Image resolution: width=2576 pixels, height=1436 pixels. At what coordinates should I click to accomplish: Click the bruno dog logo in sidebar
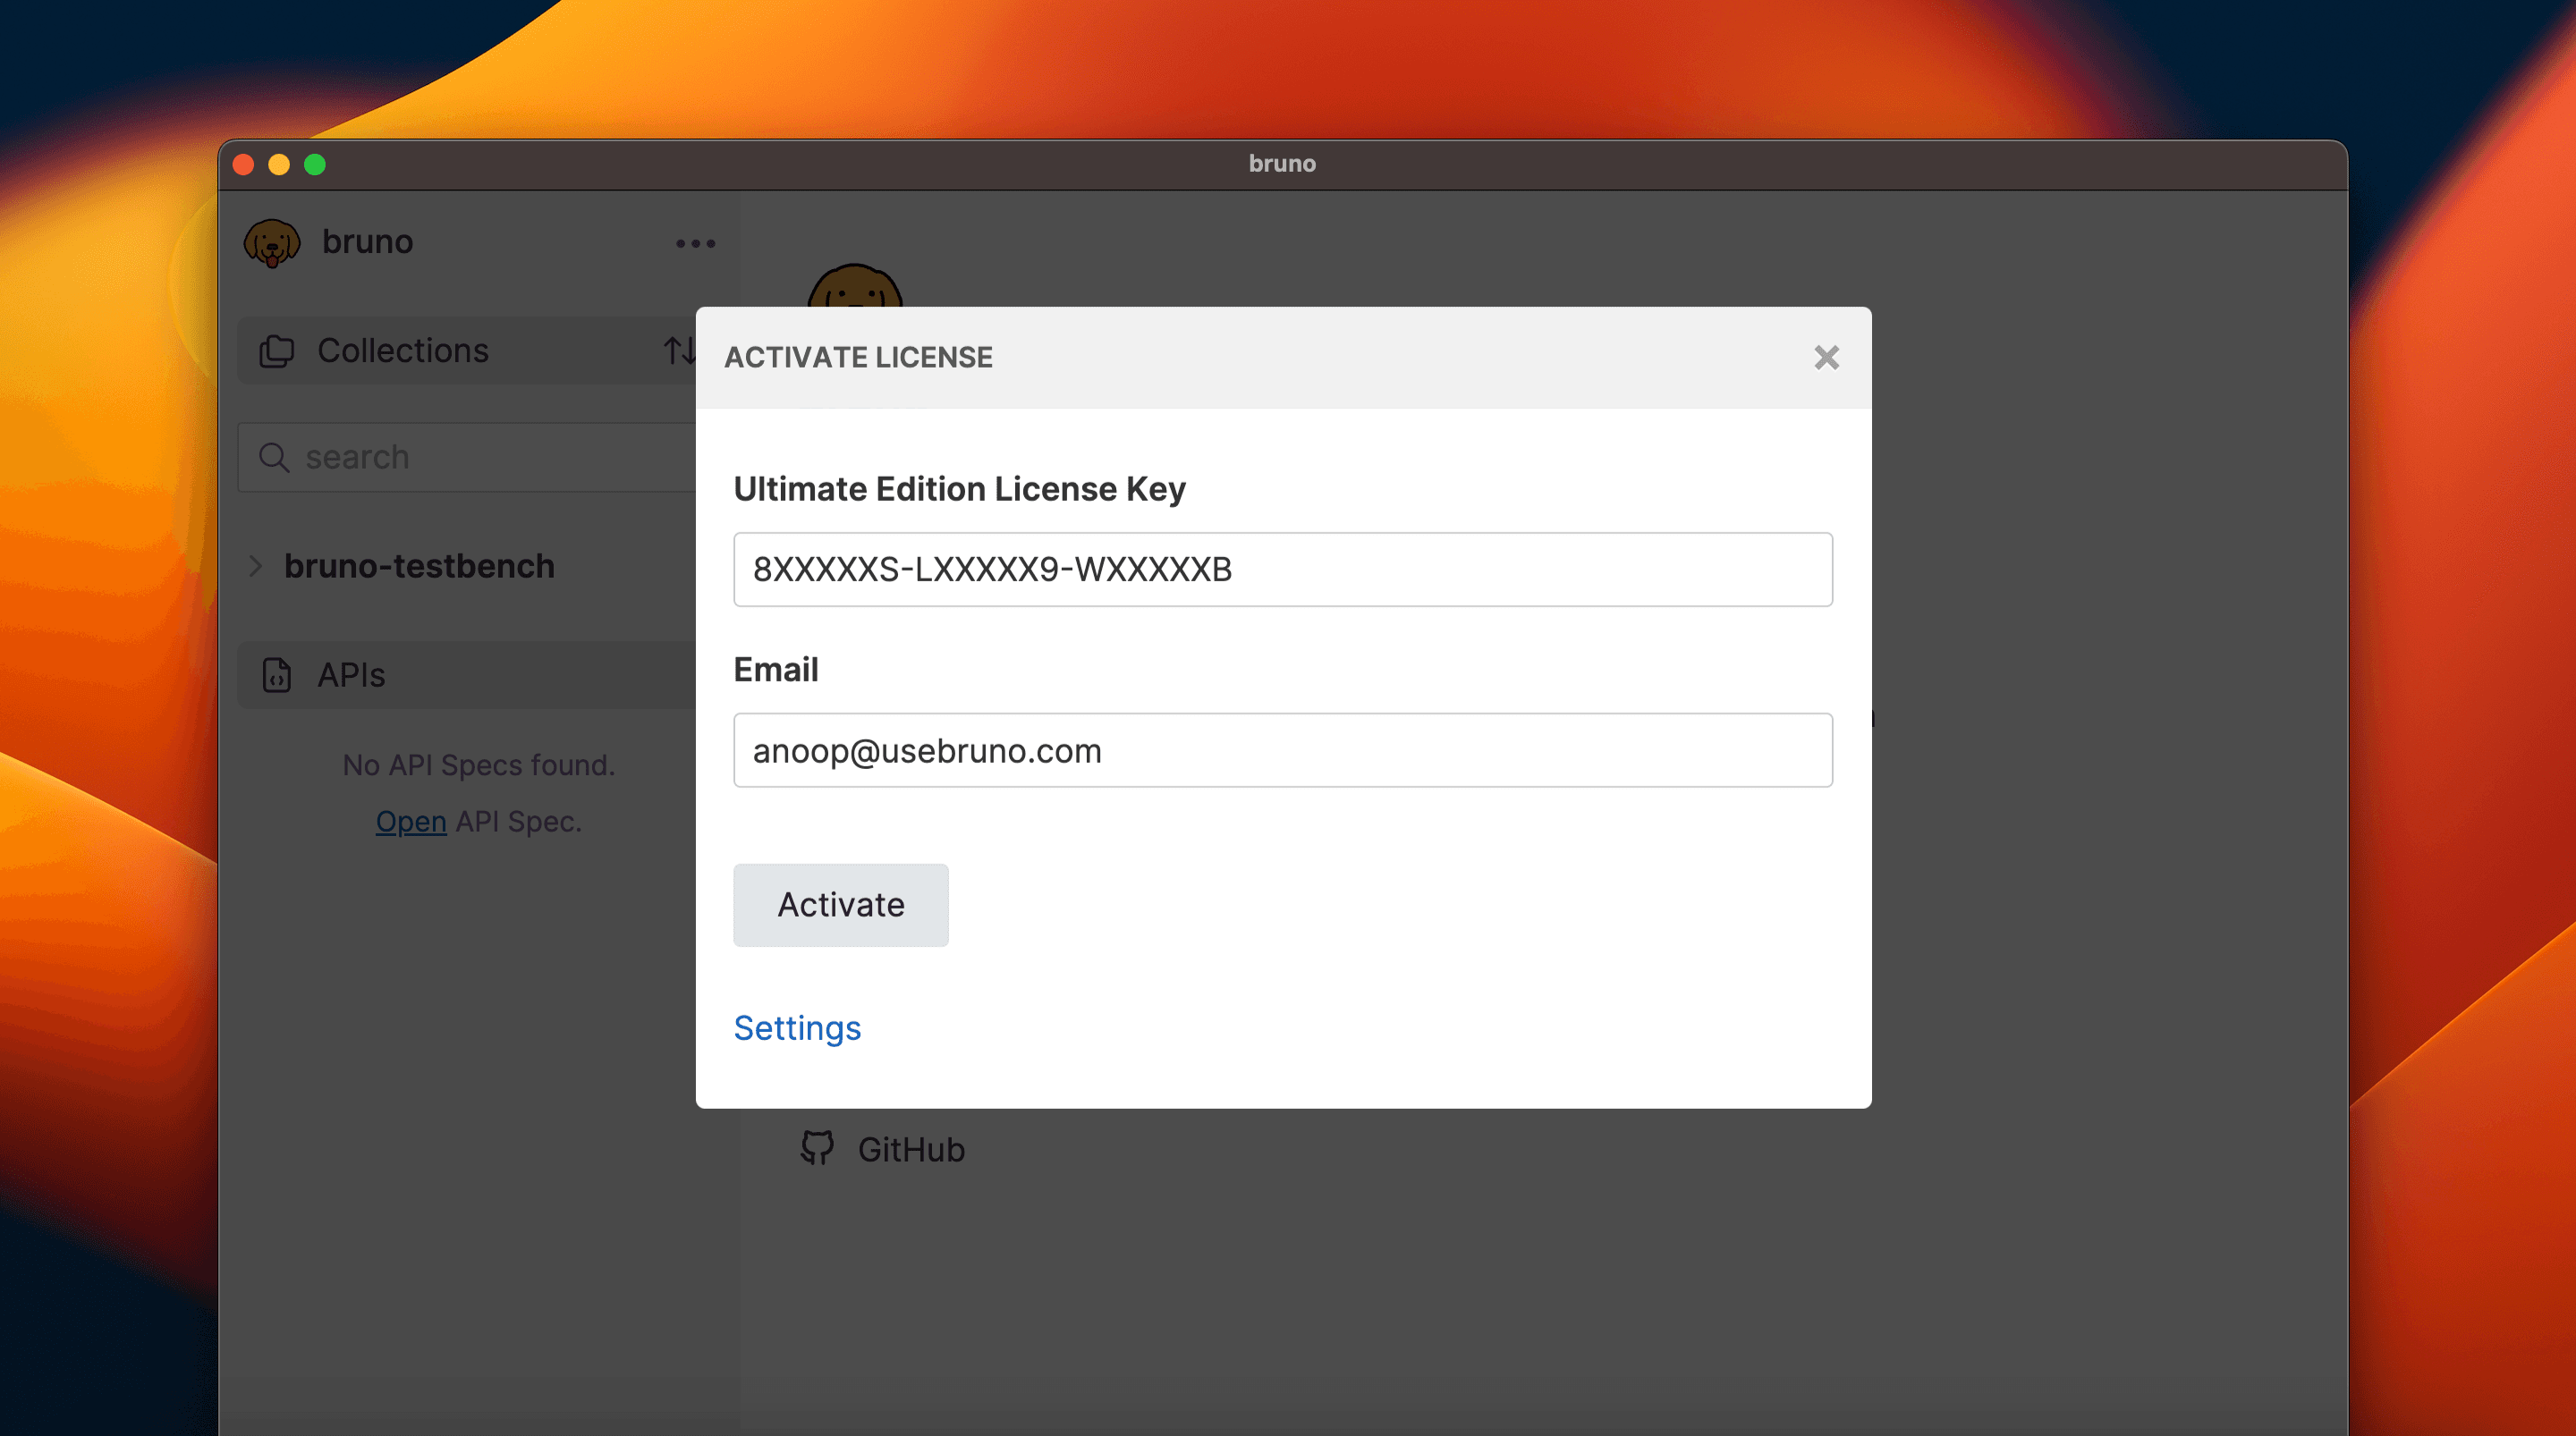[x=272, y=243]
